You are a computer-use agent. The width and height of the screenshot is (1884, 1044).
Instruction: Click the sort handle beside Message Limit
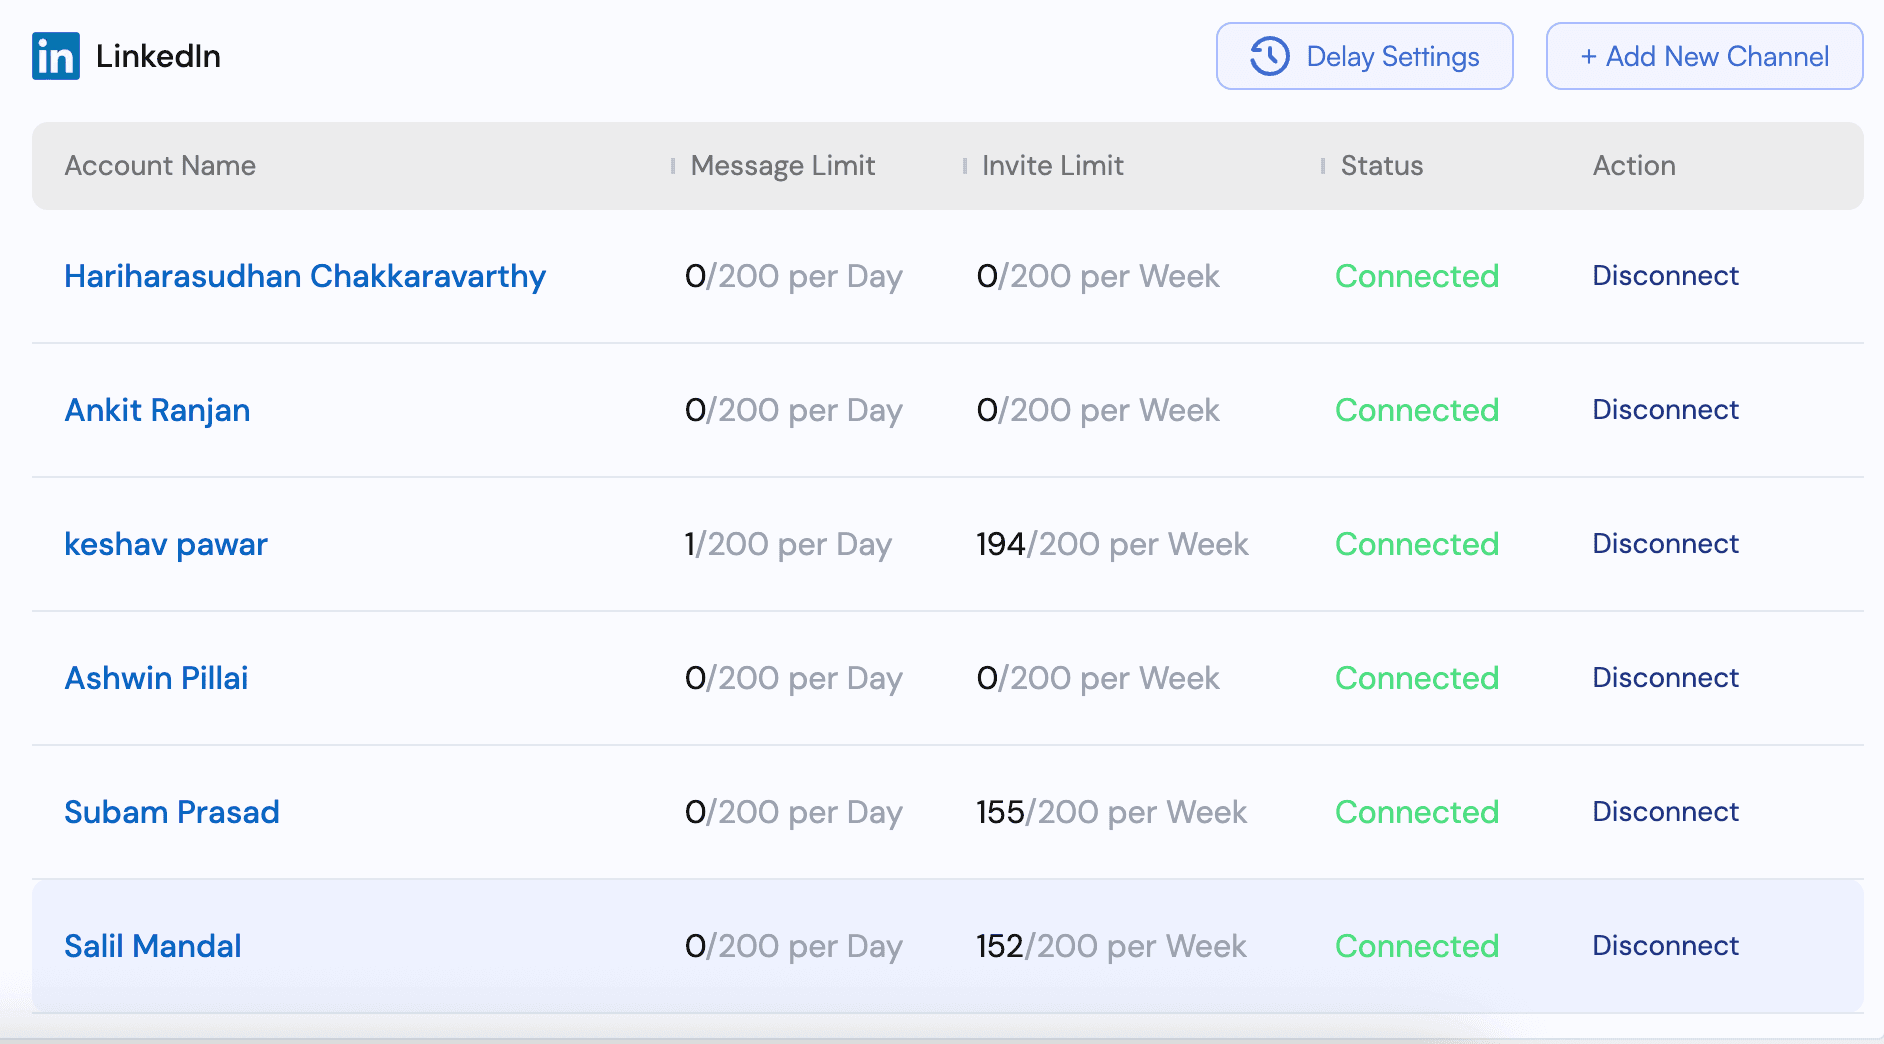(671, 165)
